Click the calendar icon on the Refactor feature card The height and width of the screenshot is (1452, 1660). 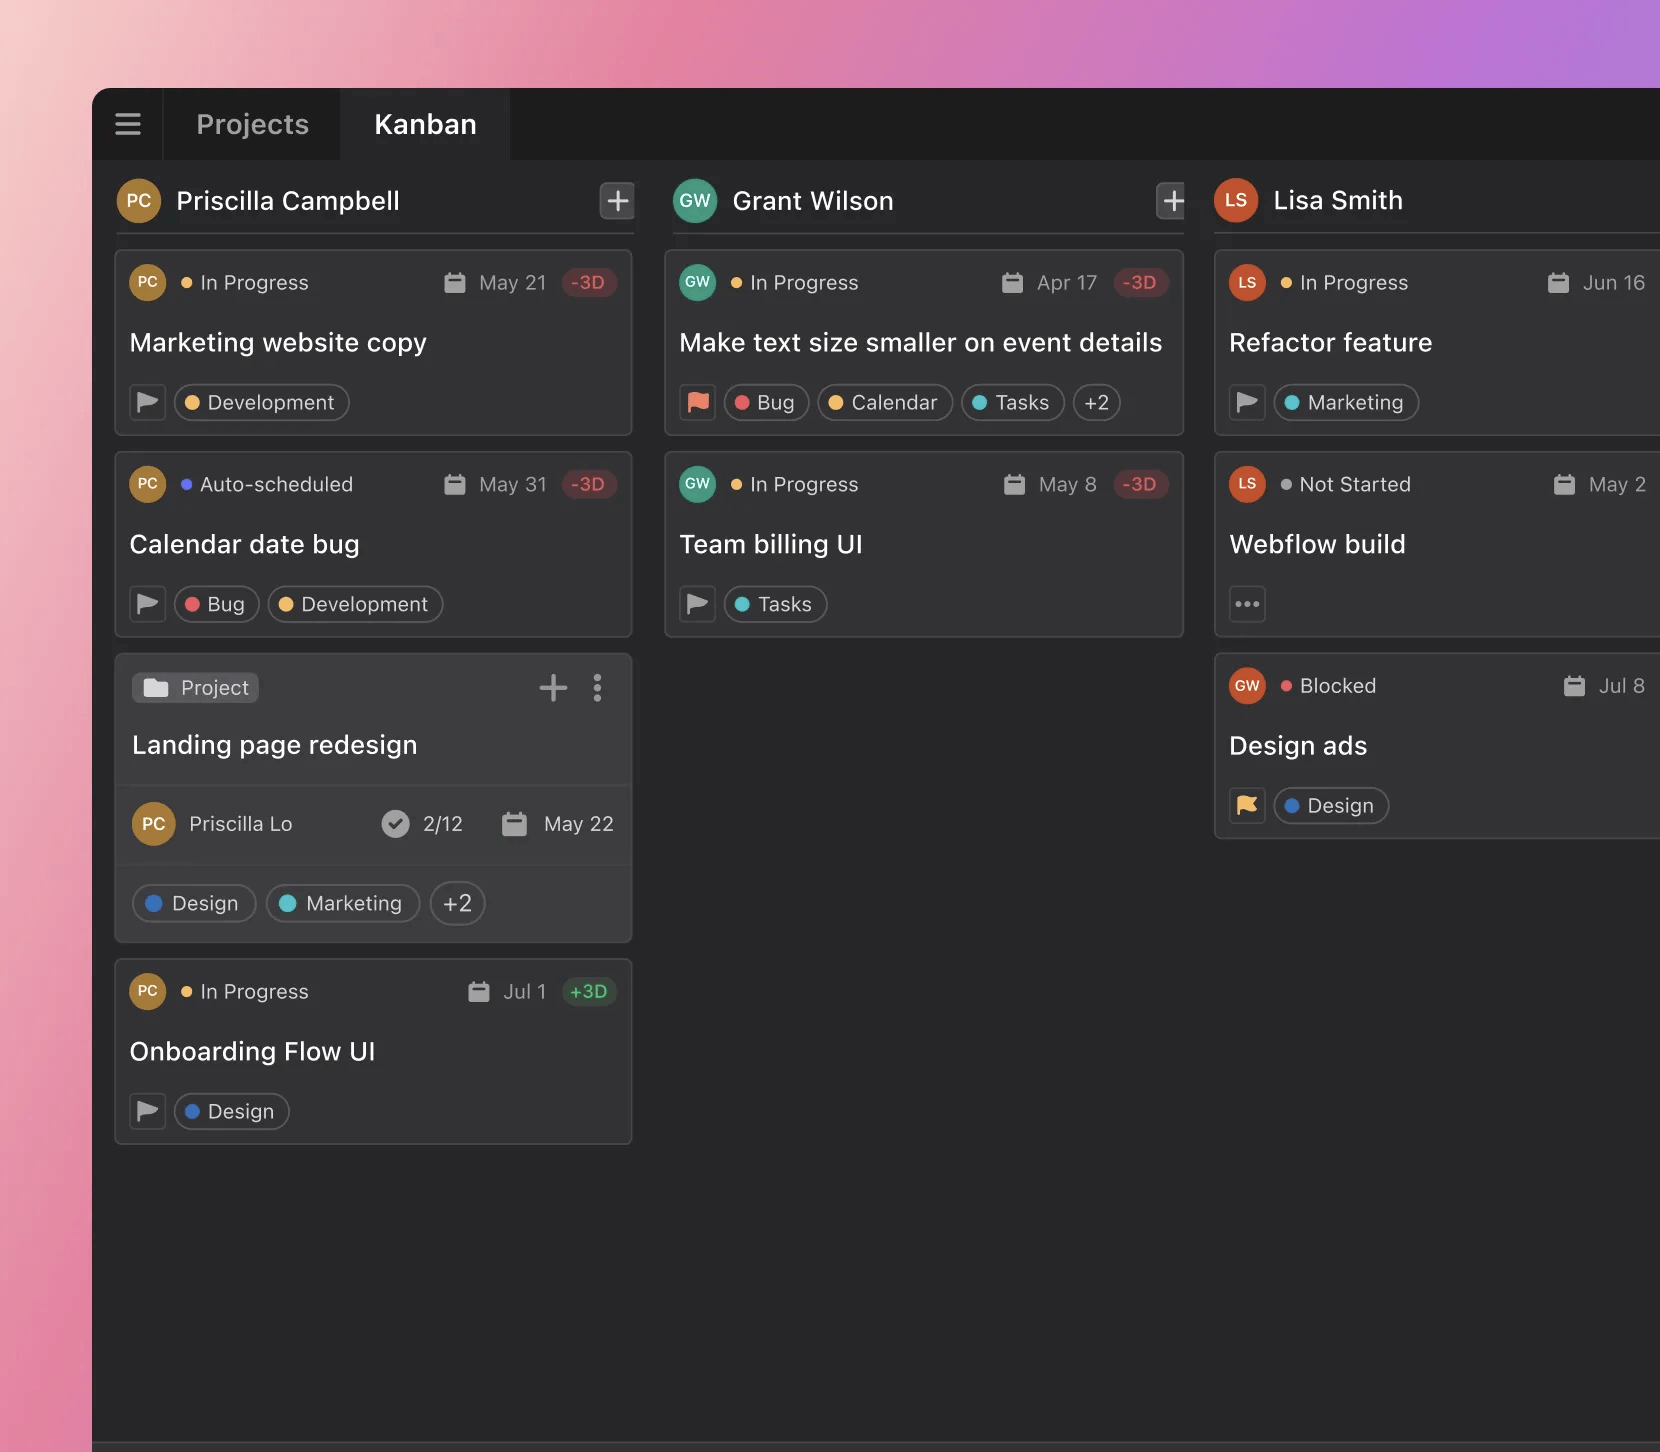tap(1558, 282)
